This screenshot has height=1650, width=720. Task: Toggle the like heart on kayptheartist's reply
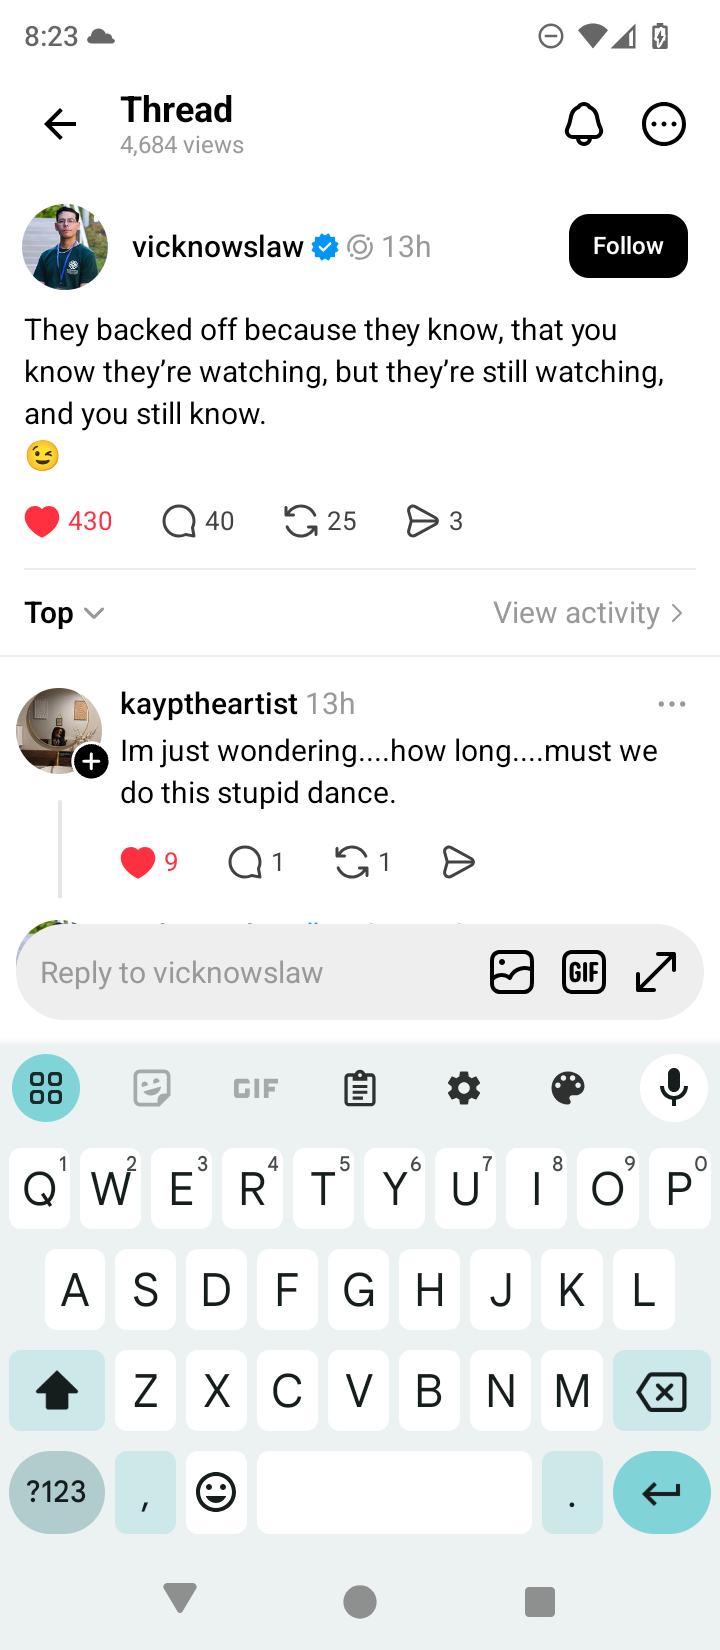click(138, 862)
